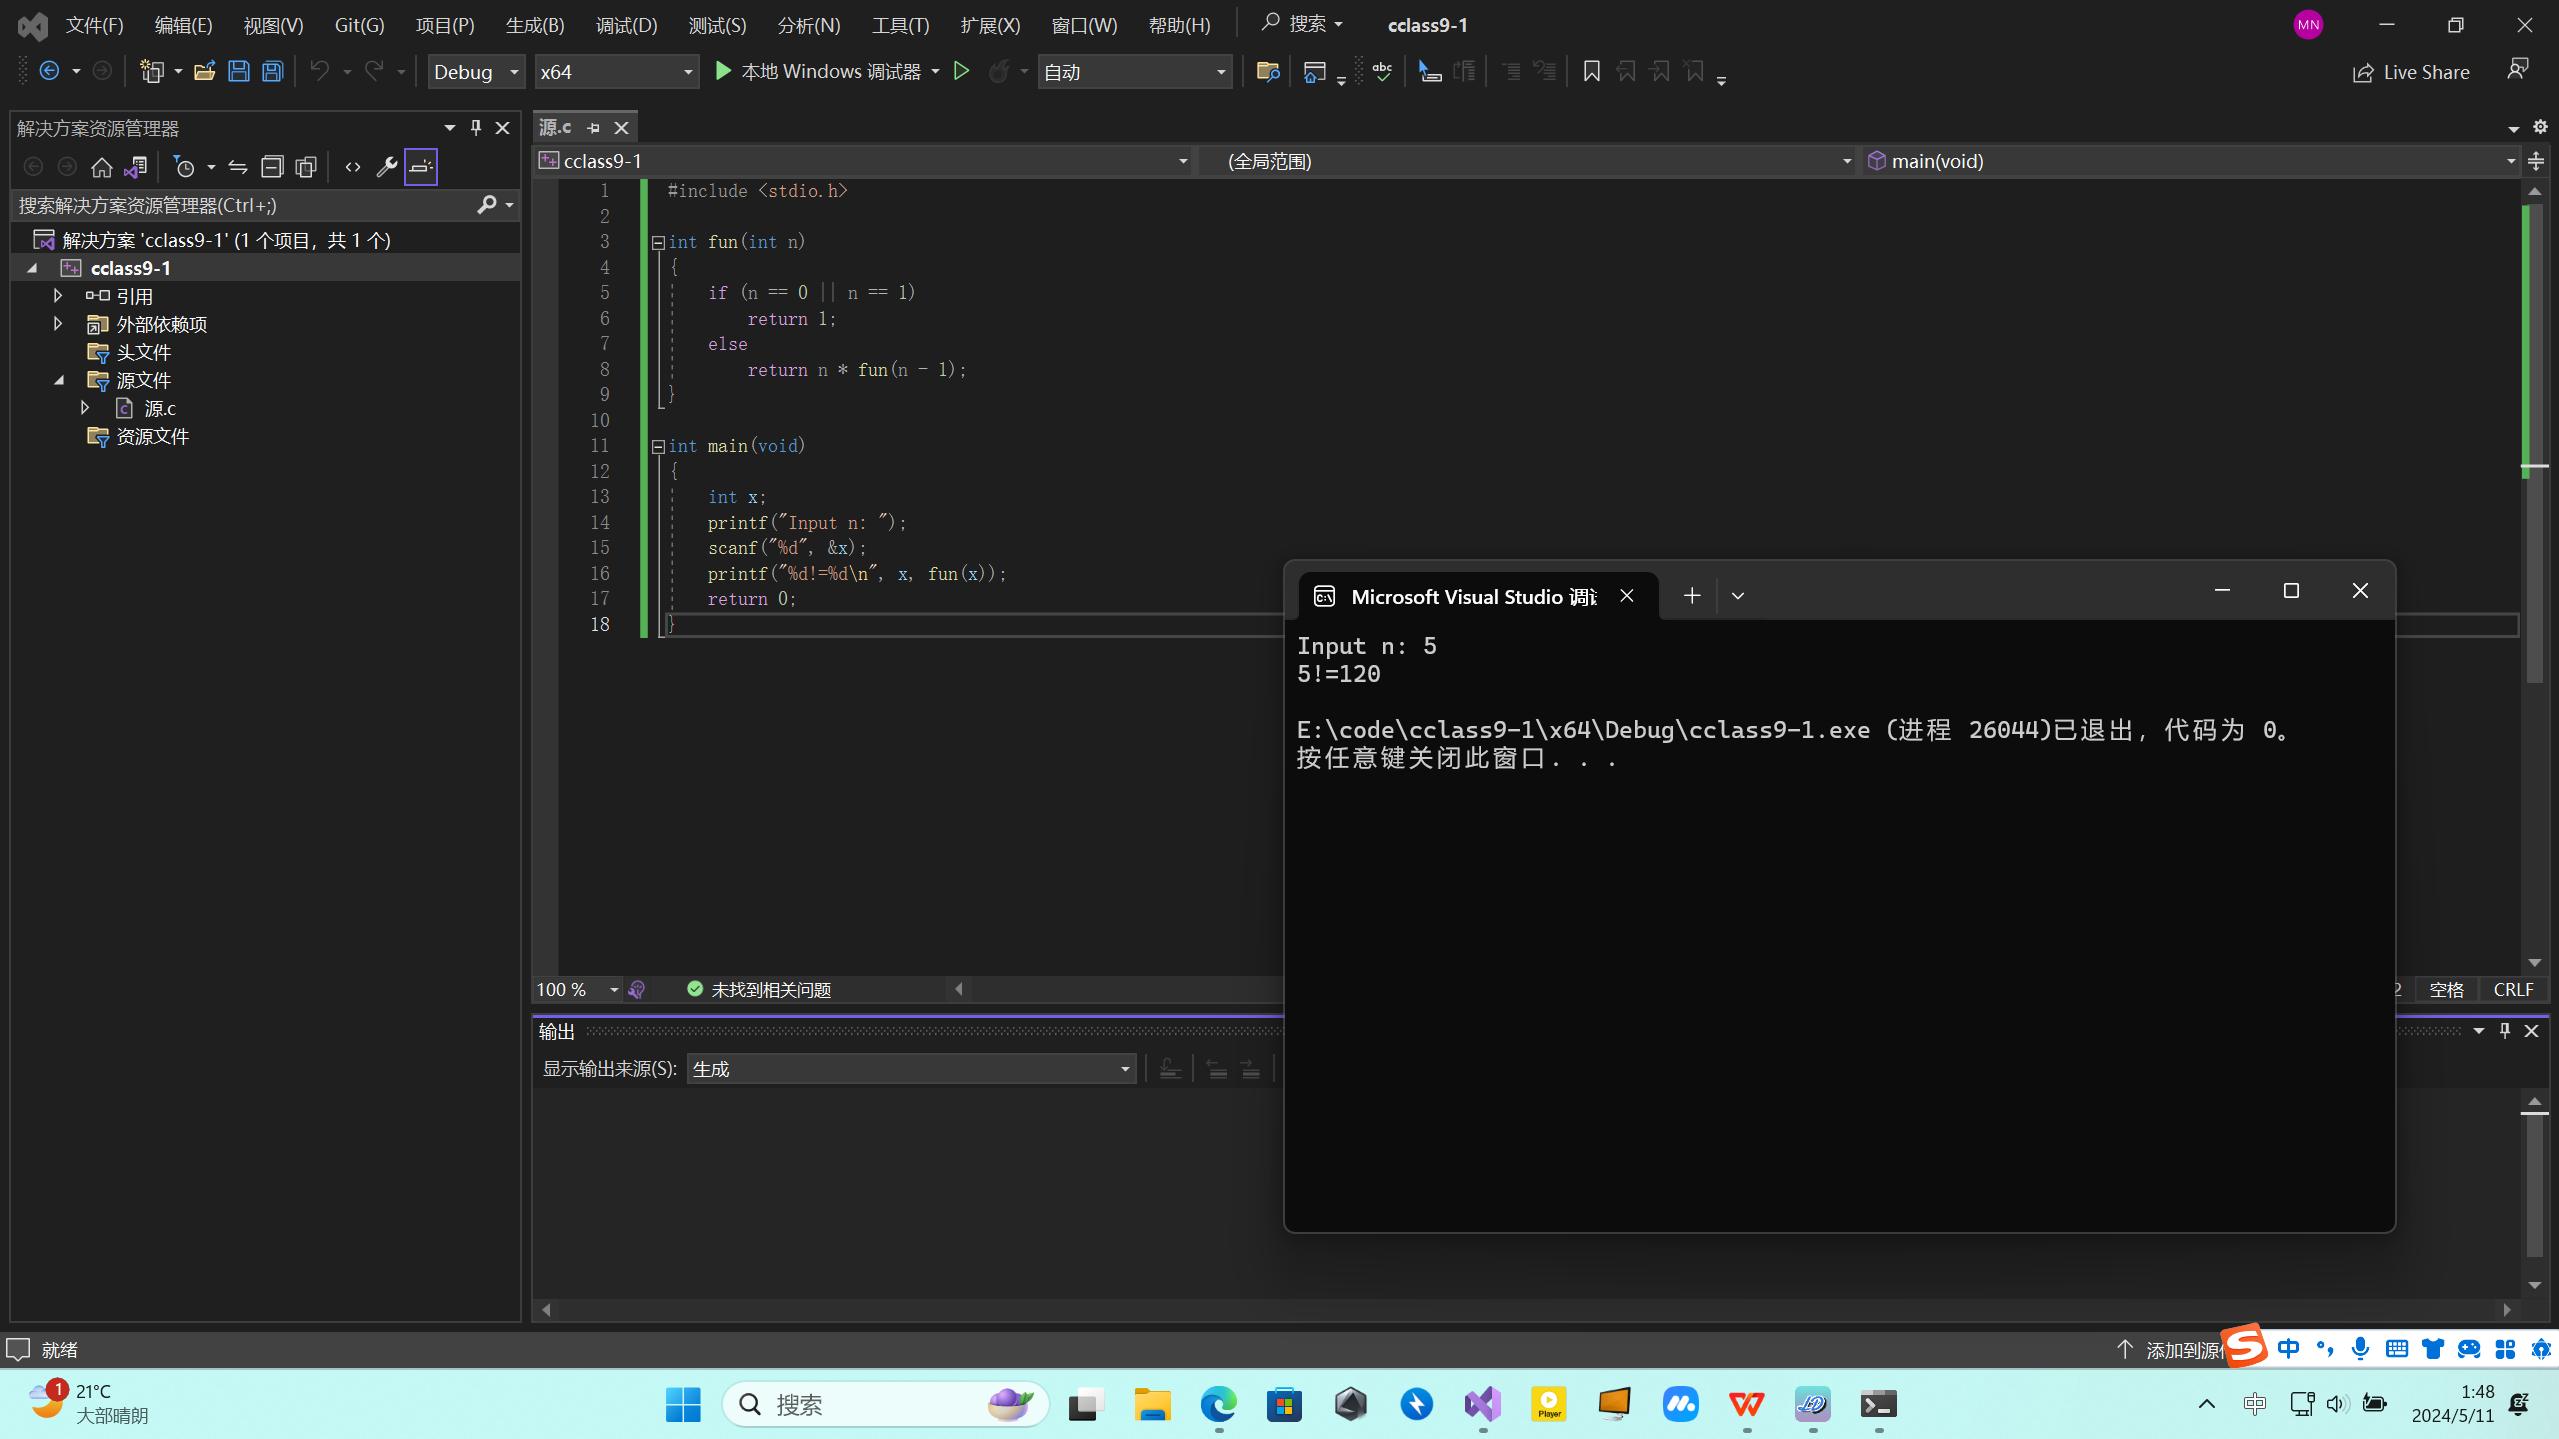Collapse the main function code fold
The width and height of the screenshot is (2559, 1439).
(658, 447)
